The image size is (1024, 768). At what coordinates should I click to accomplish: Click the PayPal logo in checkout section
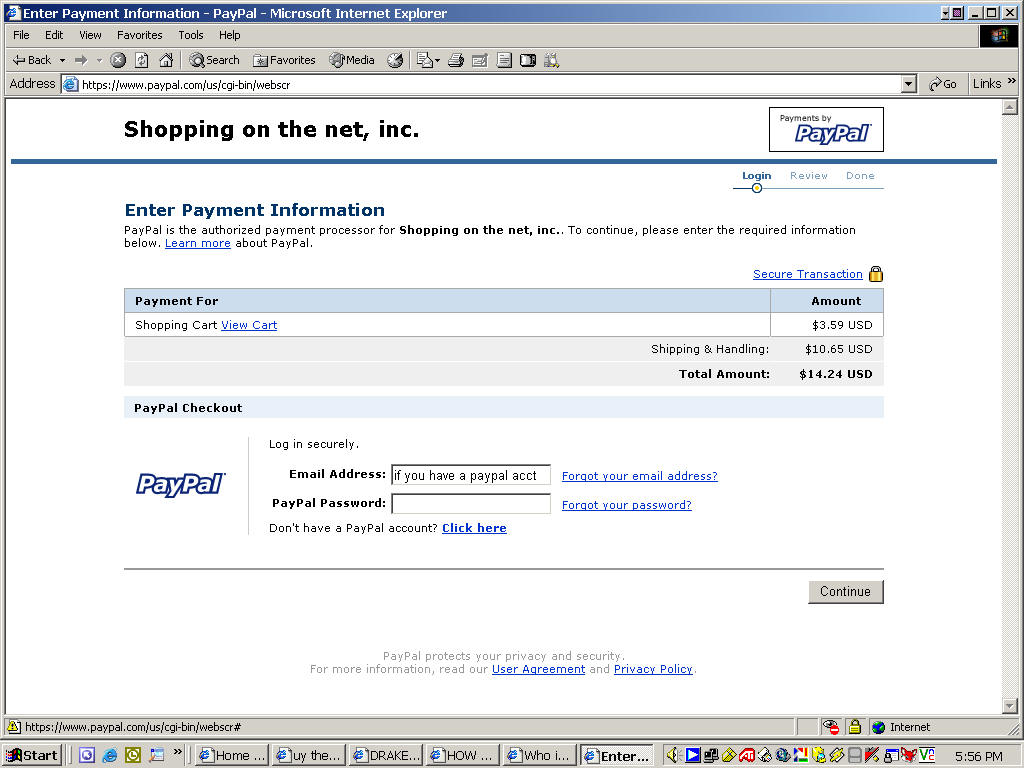[x=181, y=485]
